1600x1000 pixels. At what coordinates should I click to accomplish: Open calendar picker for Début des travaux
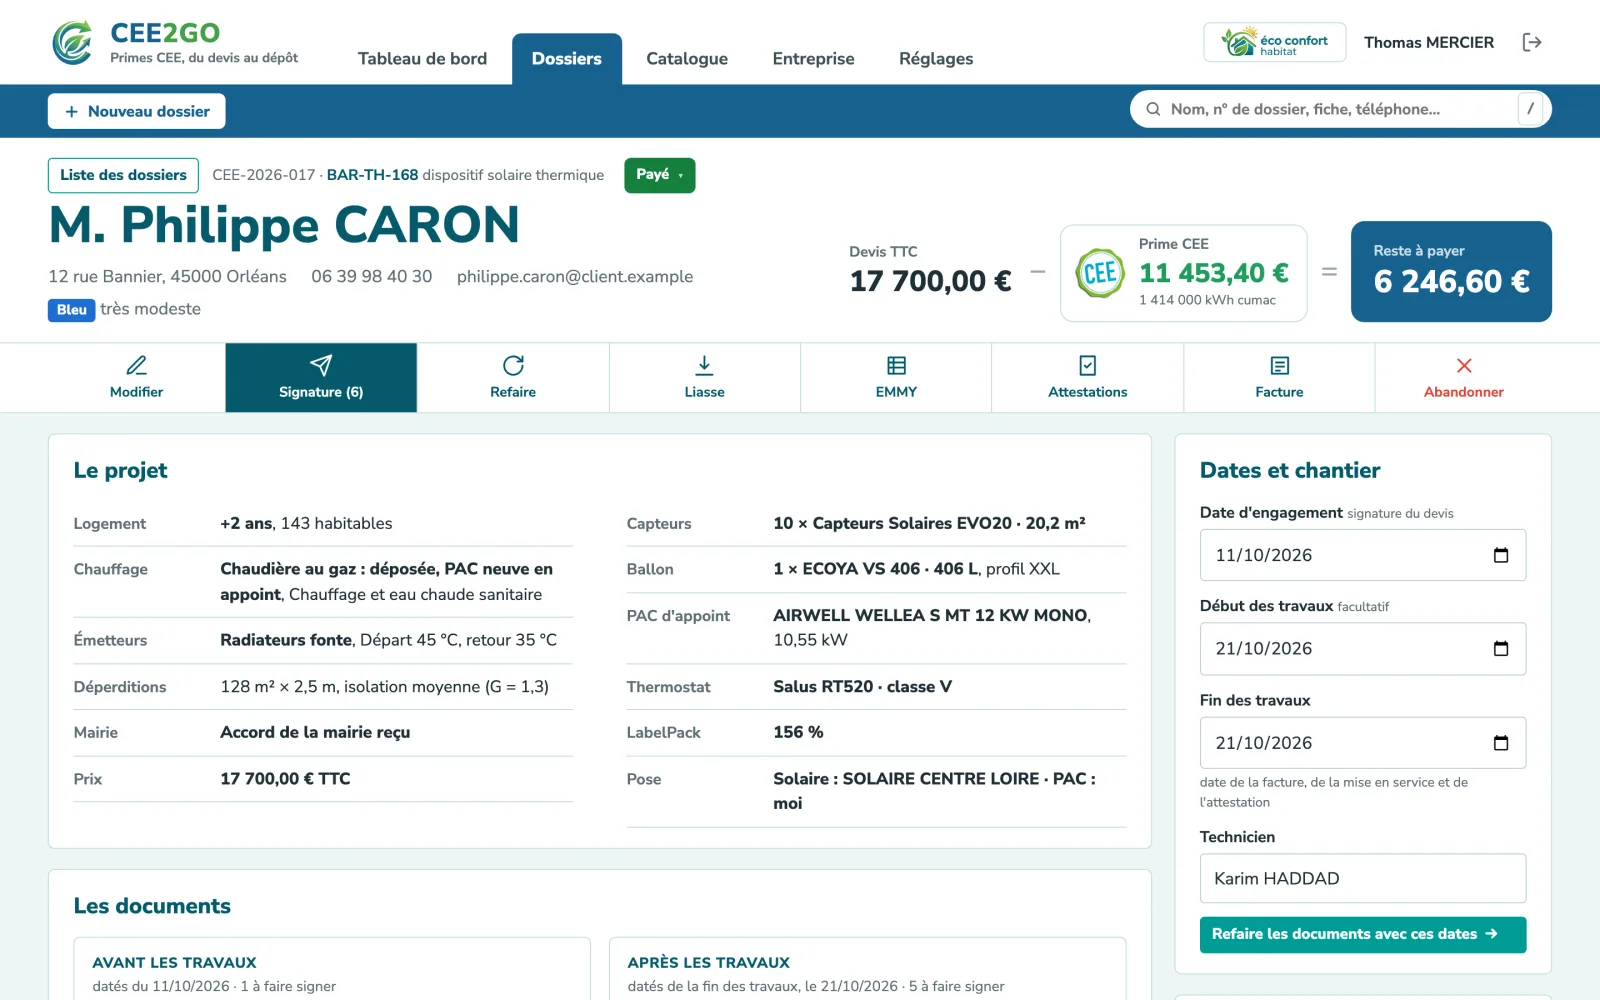pyautogui.click(x=1501, y=649)
